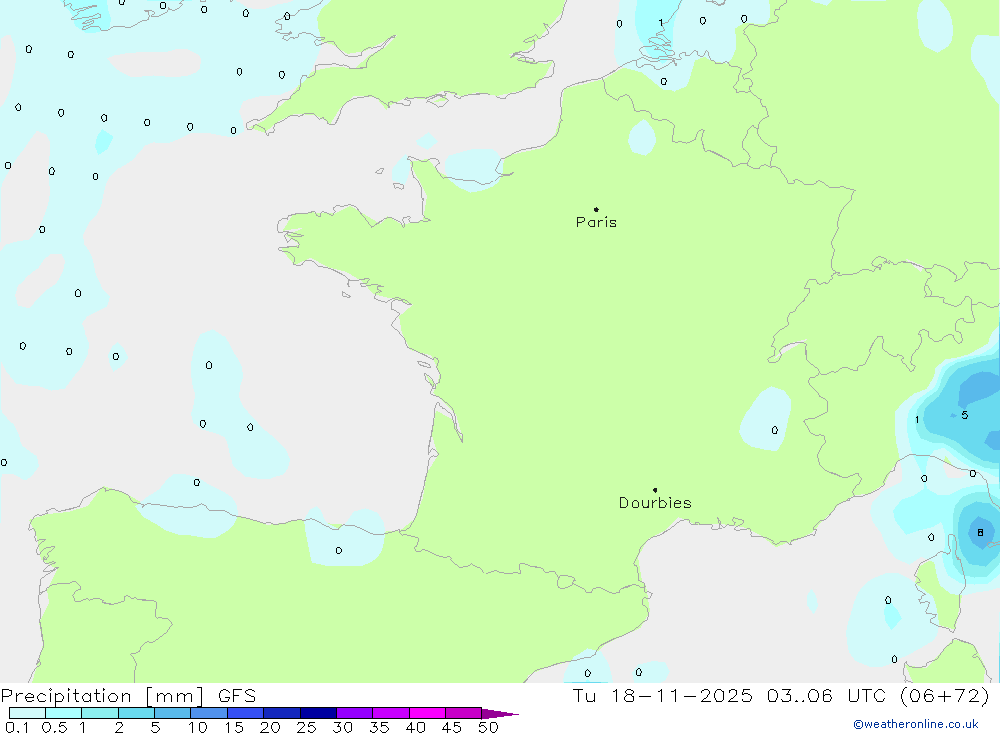Click the legend label 0.5

coord(54,727)
